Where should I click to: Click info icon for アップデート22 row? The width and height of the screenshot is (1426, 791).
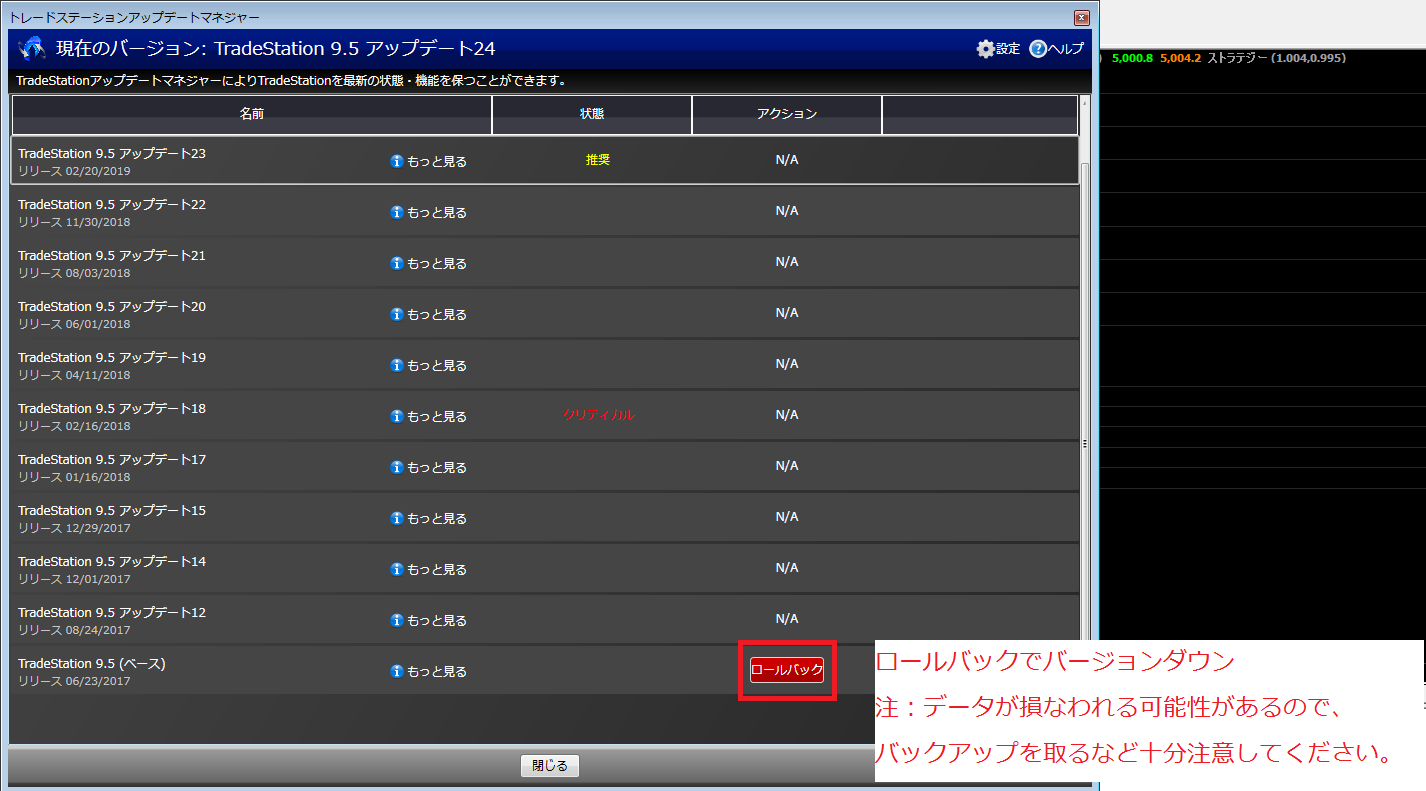[397, 212]
